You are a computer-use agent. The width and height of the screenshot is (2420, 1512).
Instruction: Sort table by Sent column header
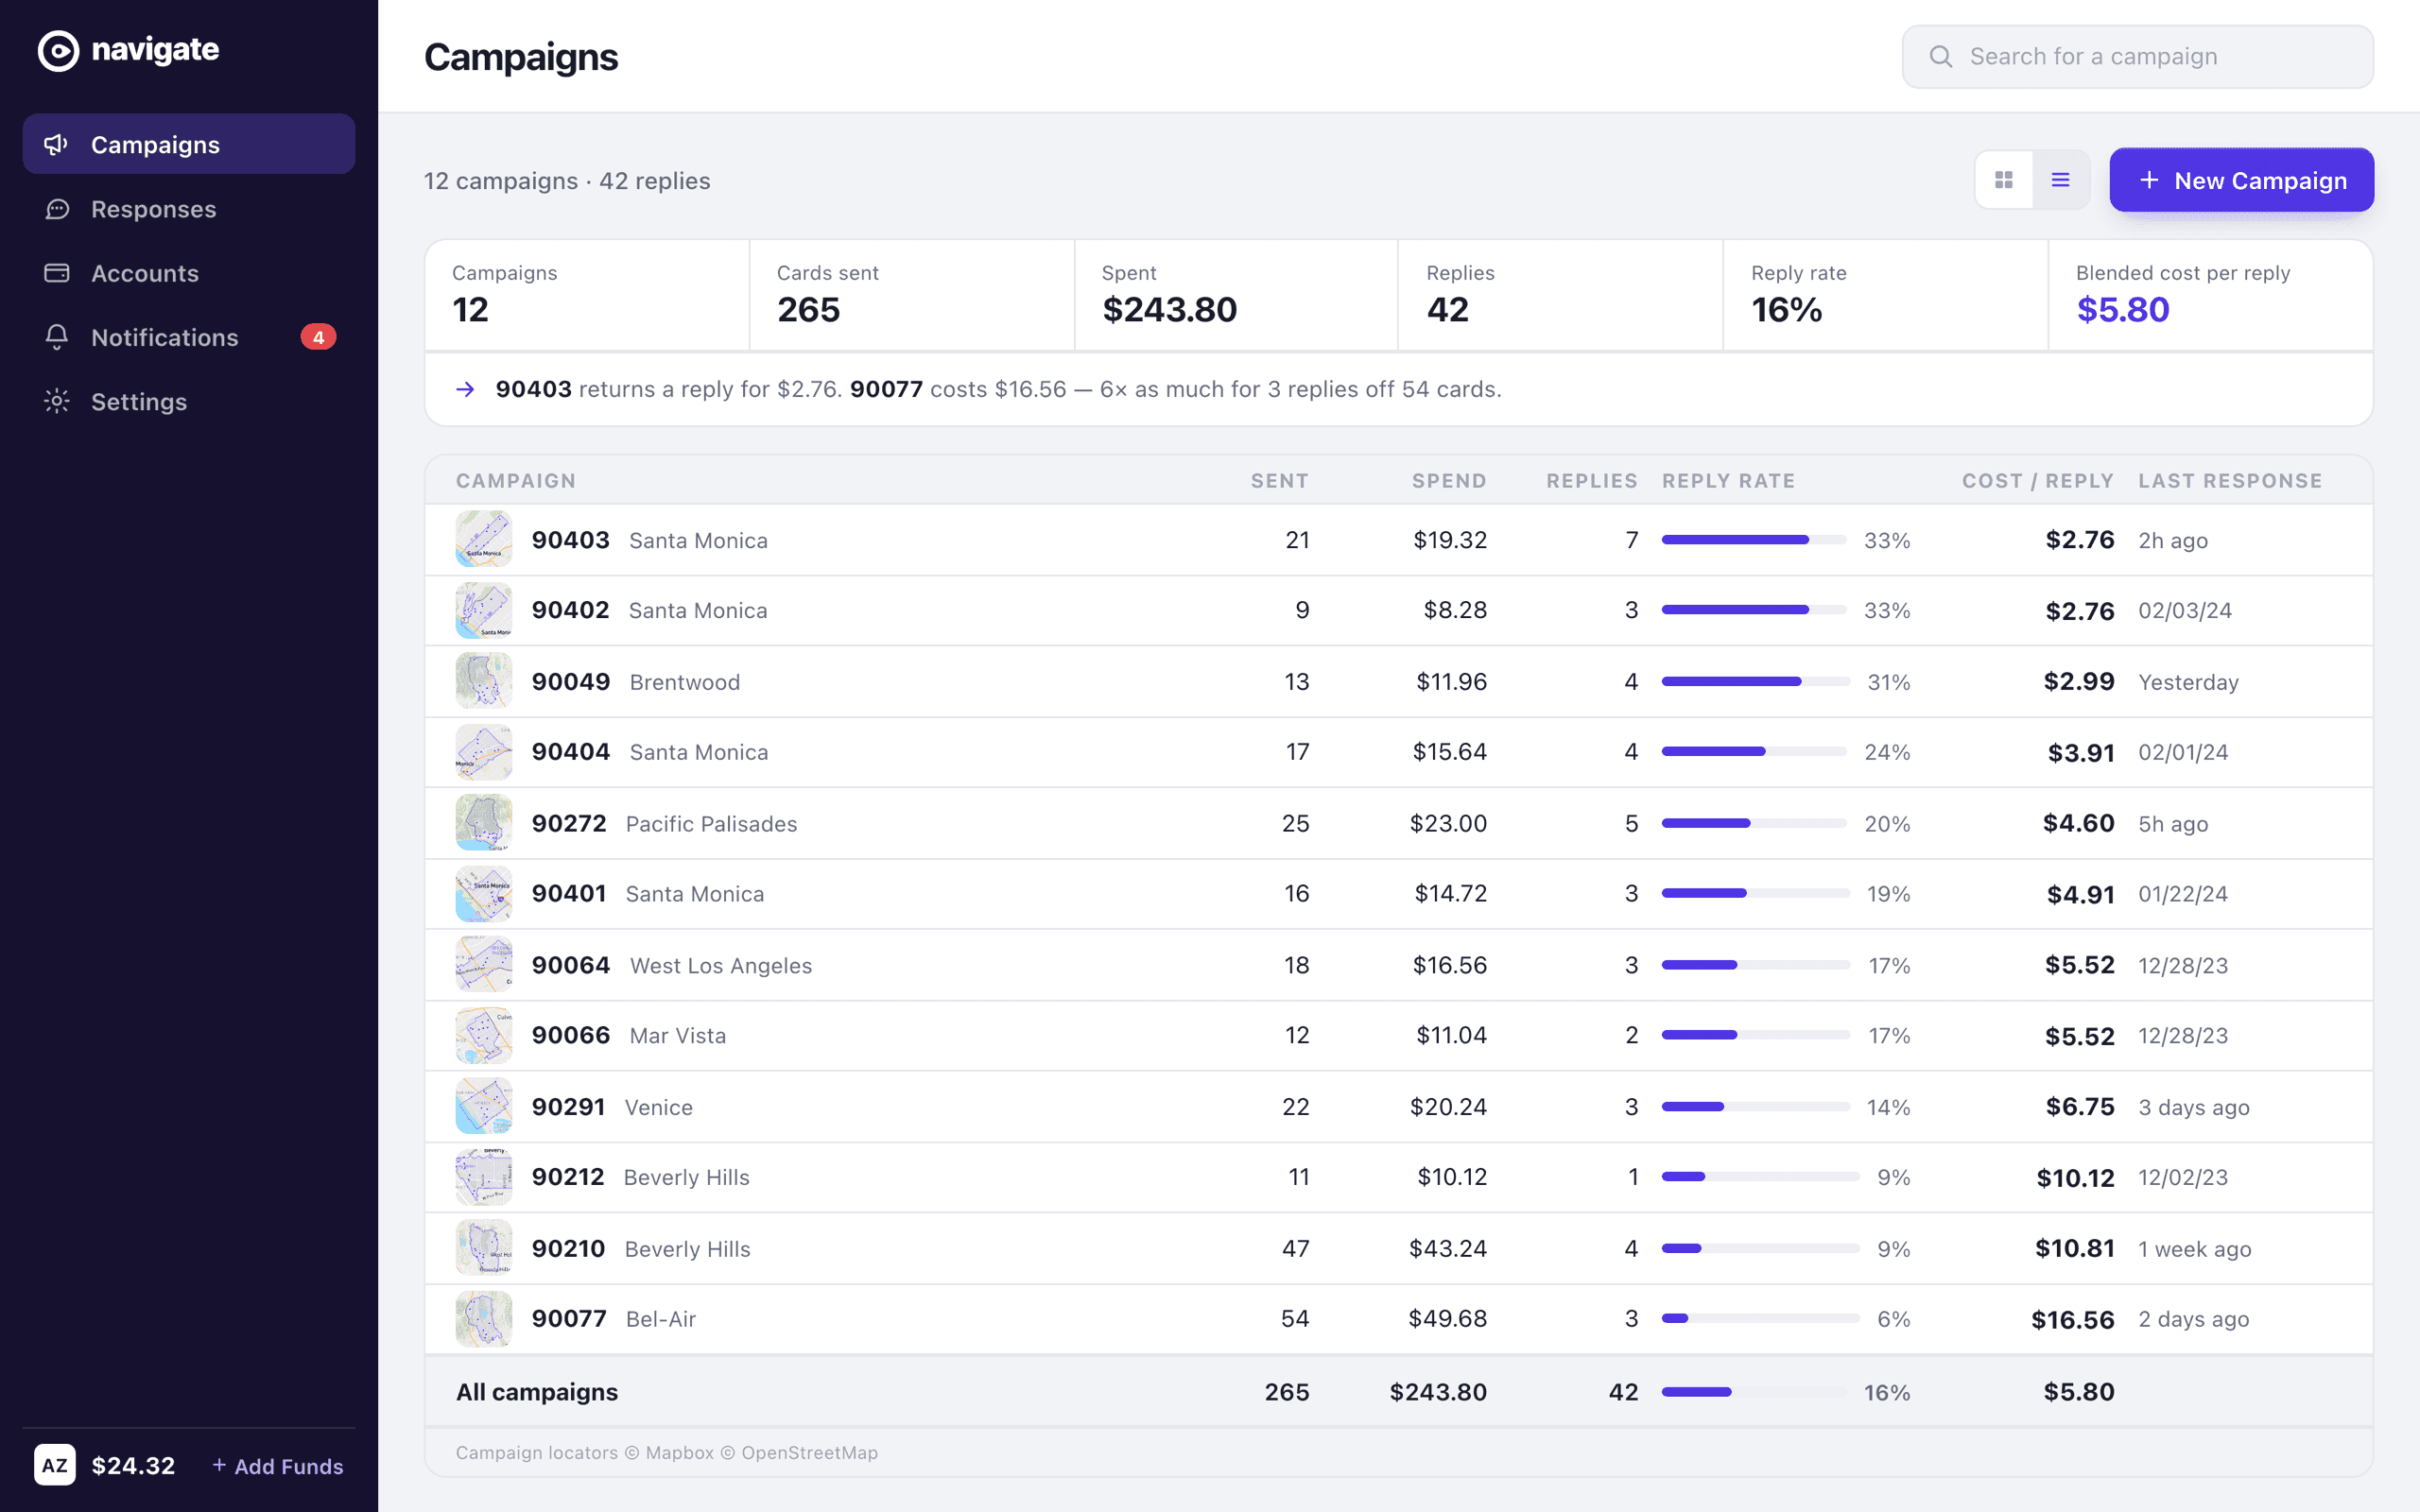tap(1279, 481)
